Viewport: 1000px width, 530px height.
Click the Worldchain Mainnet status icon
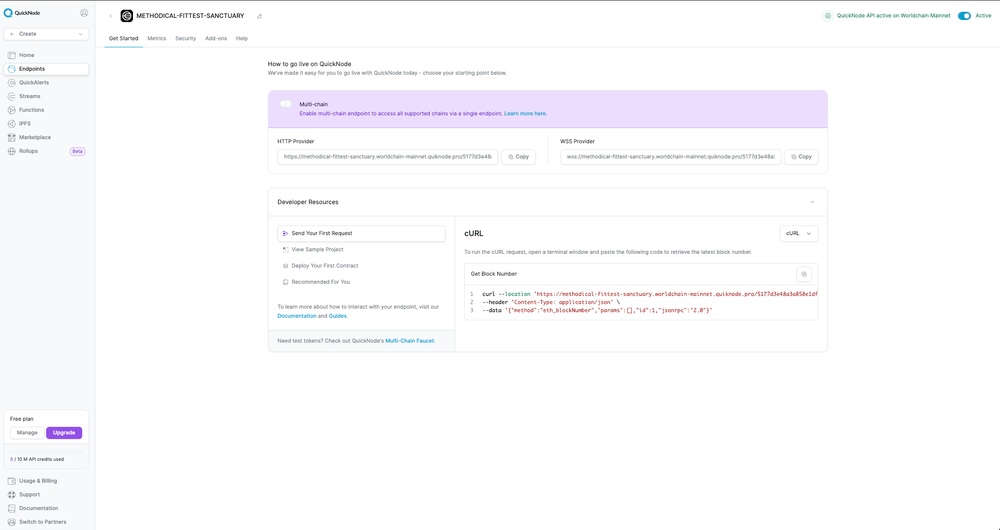(x=828, y=16)
